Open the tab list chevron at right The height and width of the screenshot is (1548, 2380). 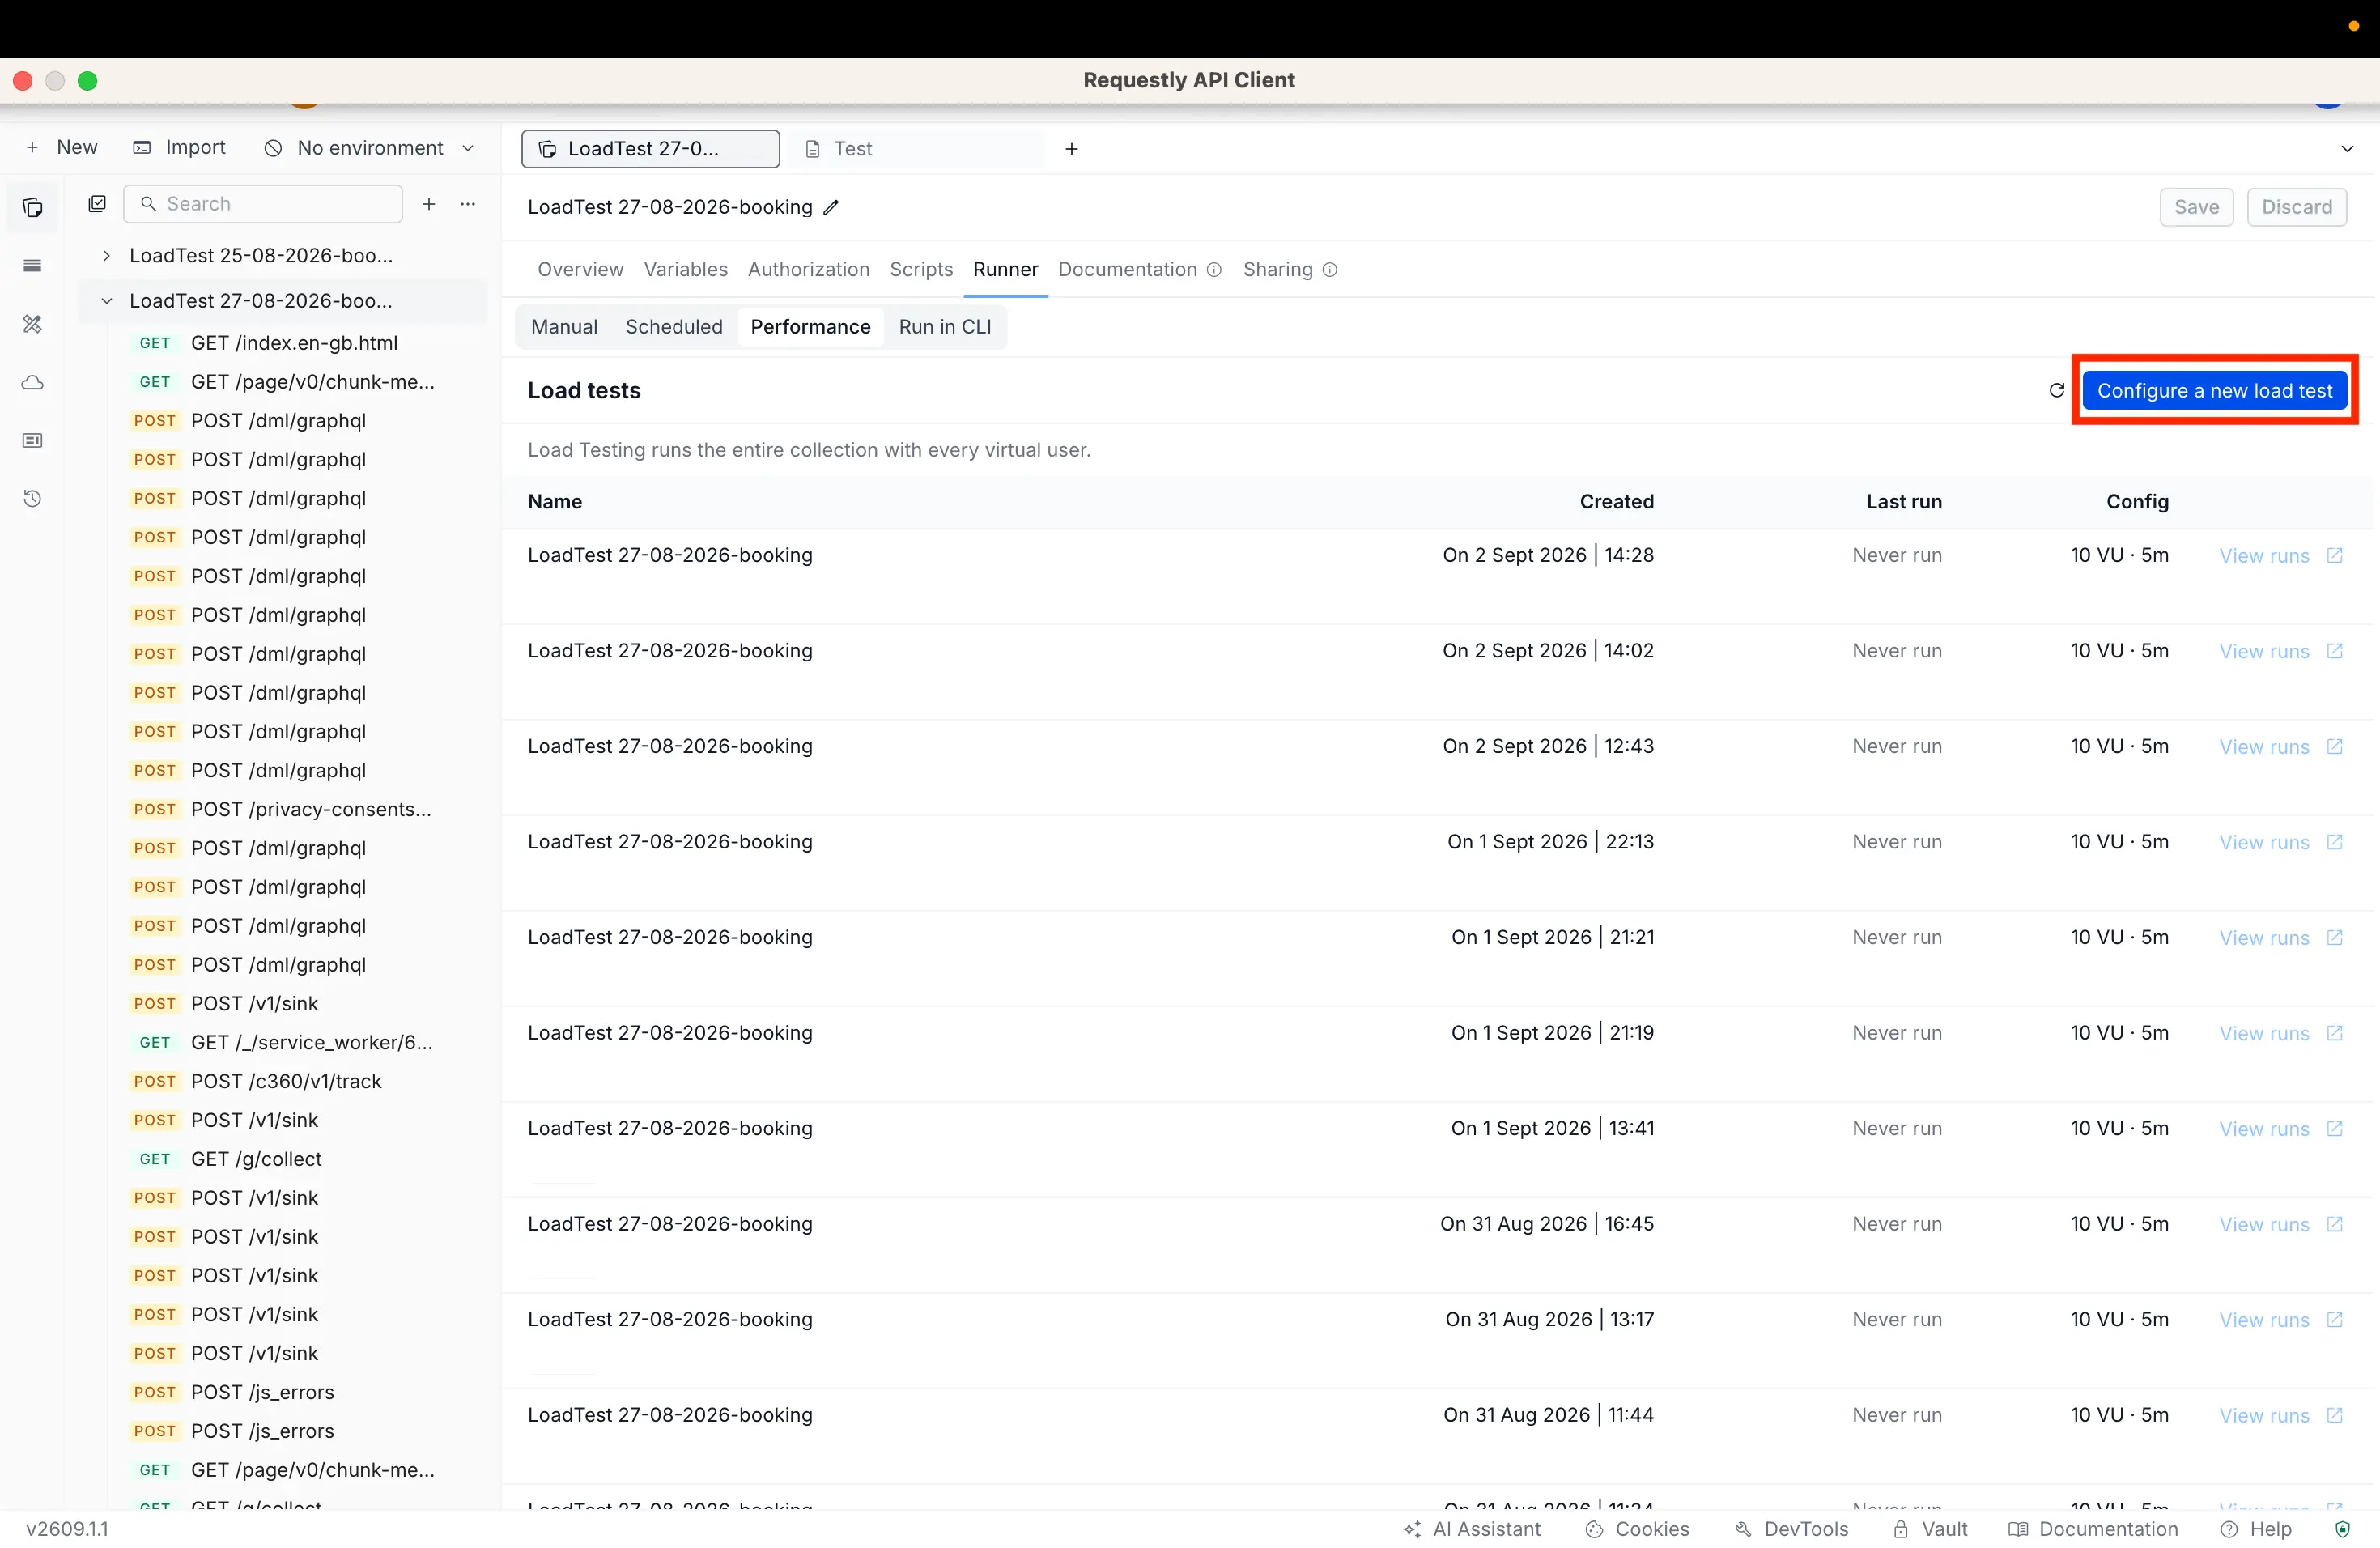(x=2347, y=149)
